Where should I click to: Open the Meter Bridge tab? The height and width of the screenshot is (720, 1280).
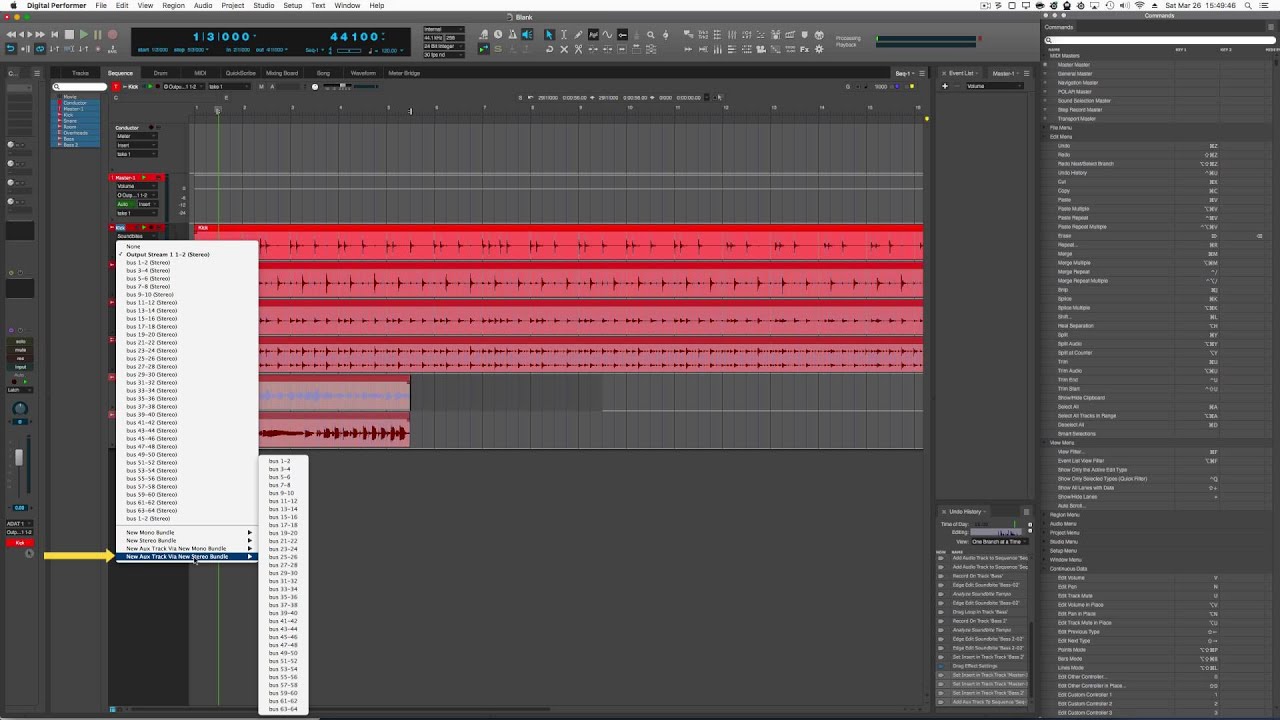404,73
